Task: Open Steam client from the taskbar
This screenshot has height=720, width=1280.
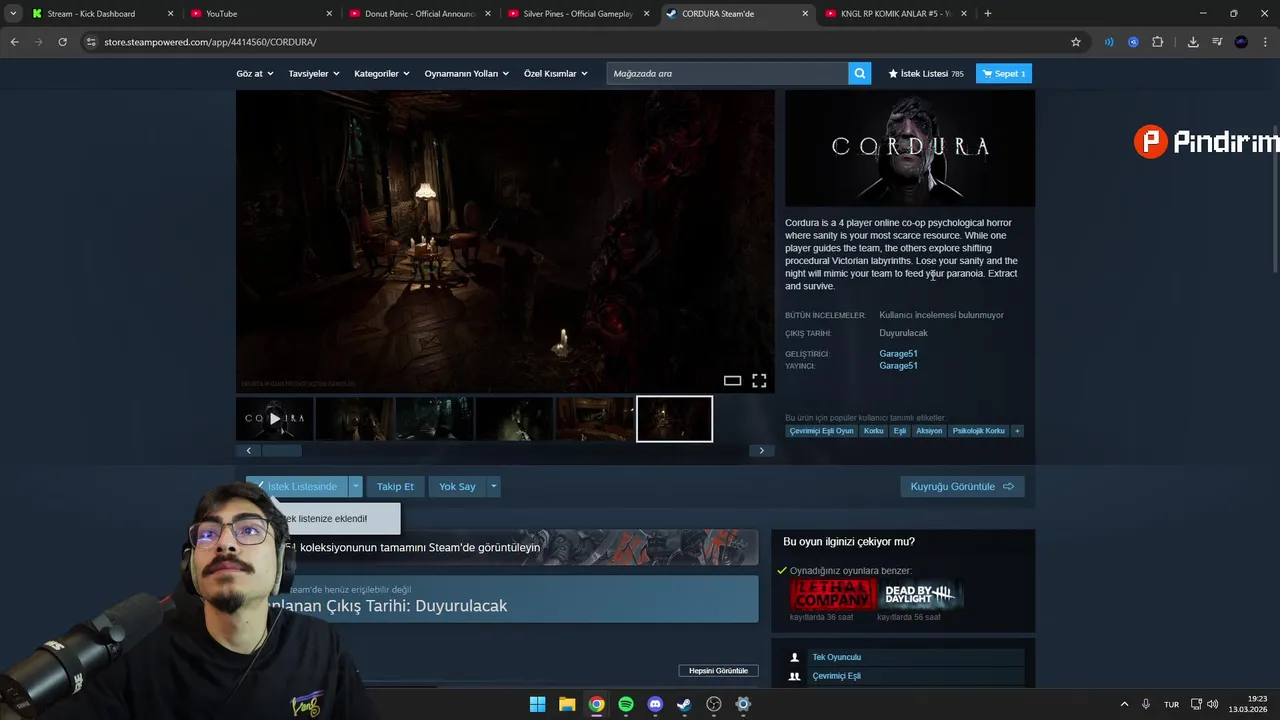Action: pos(684,704)
